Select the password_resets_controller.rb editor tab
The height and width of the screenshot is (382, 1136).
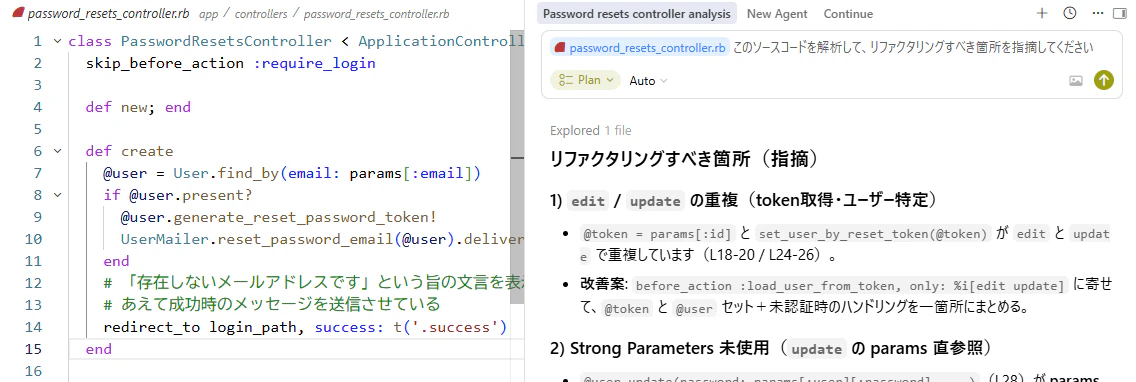101,14
